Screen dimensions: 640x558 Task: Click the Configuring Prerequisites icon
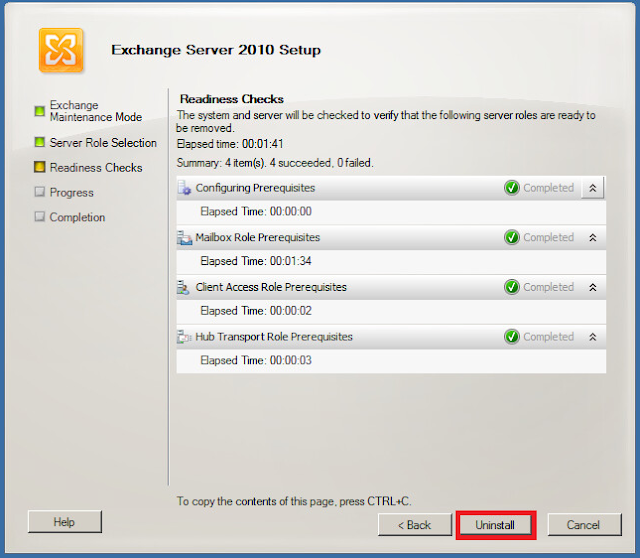tap(184, 188)
